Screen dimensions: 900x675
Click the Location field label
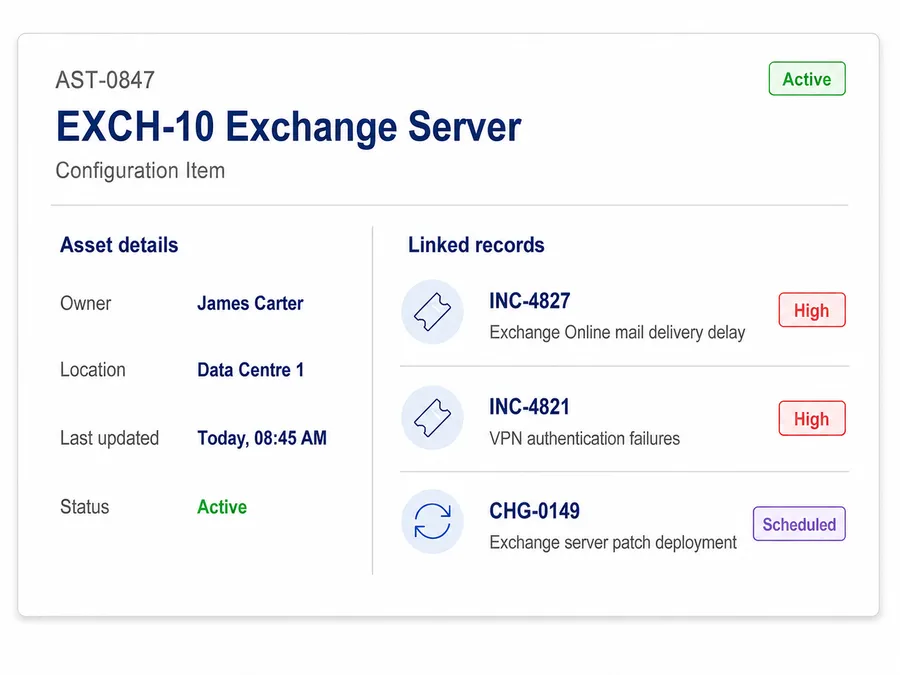(93, 370)
